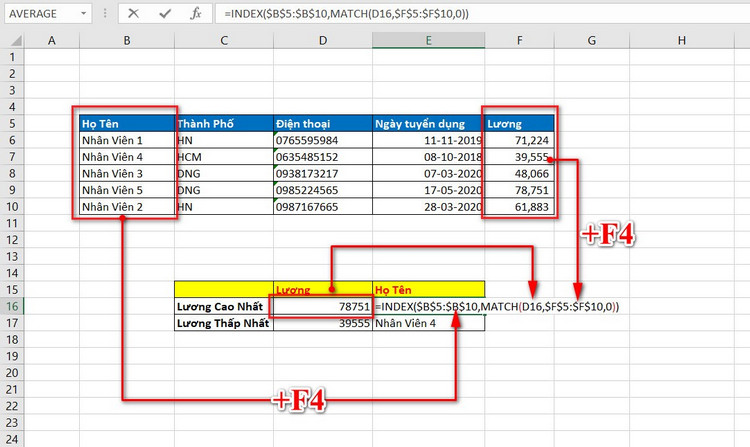Select the 'HCM' city cell
The width and height of the screenshot is (750, 447).
[224, 157]
